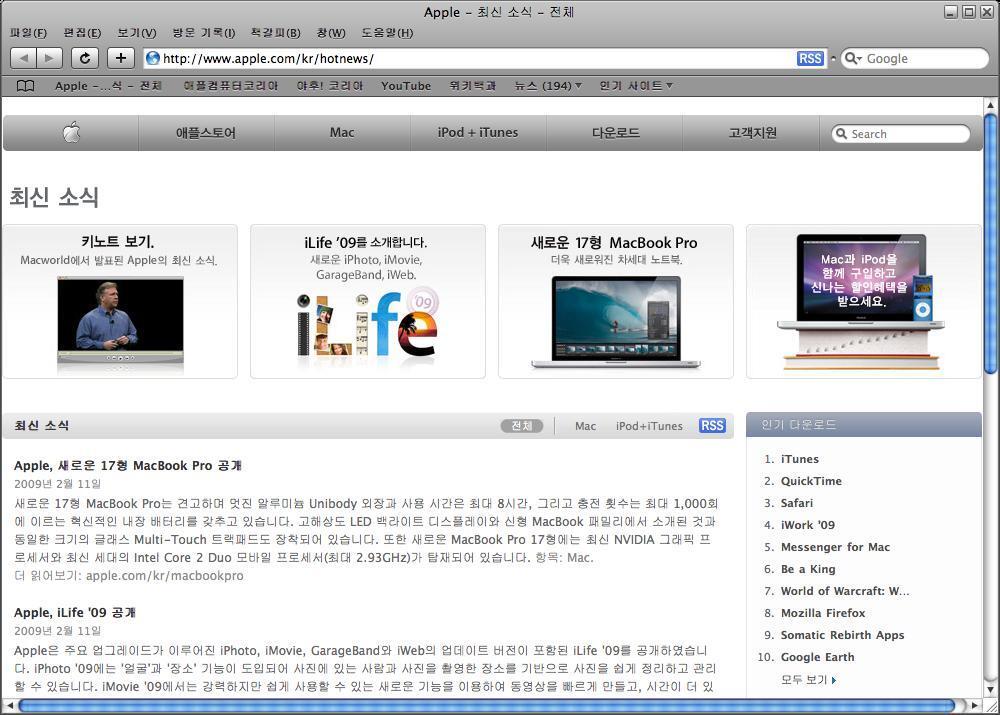The height and width of the screenshot is (715, 1000).
Task: Reload the page with the refresh button
Action: [x=84, y=58]
